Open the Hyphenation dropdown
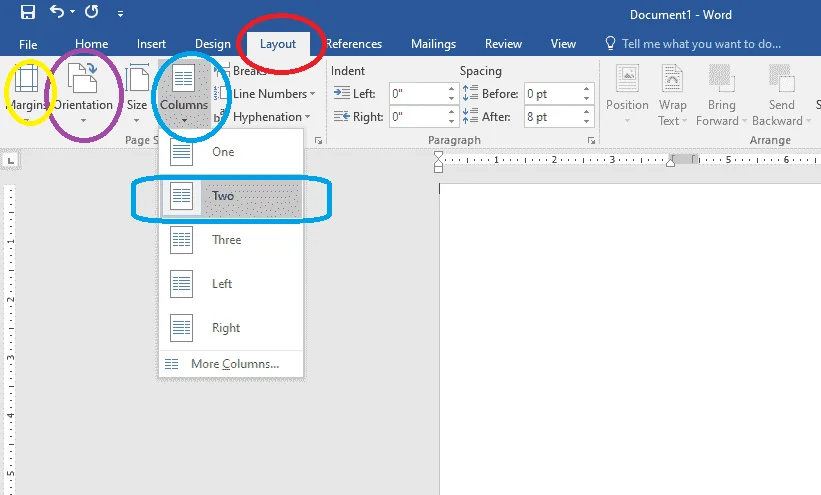This screenshot has height=495, width=821. 262,117
